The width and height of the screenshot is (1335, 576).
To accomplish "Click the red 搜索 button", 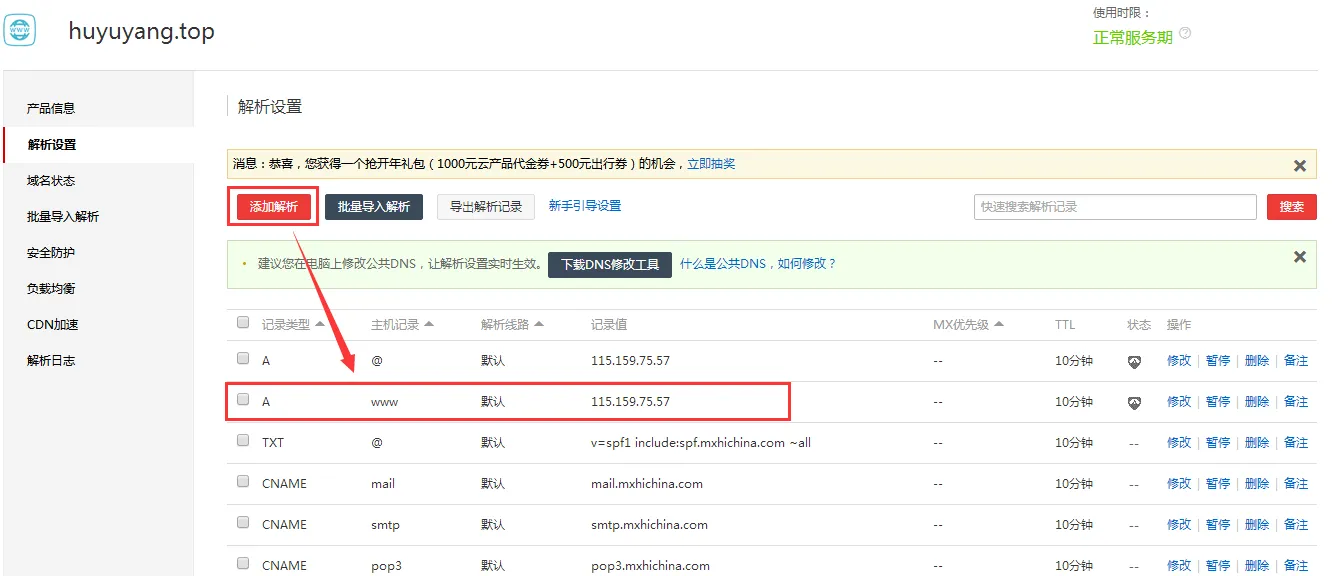I will [1292, 206].
